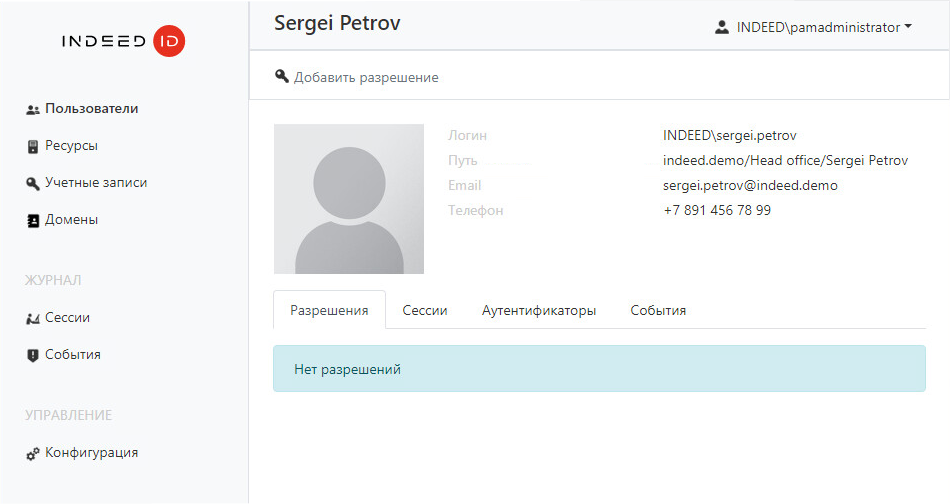Open Конфигурация page link
Screen dimensions: 950x504
91,453
